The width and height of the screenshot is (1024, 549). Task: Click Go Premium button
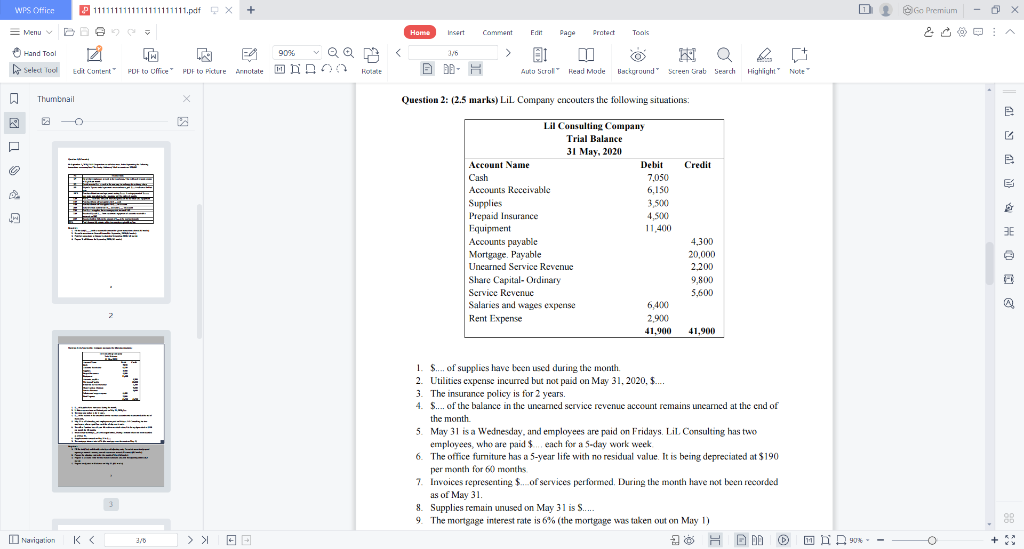point(930,10)
